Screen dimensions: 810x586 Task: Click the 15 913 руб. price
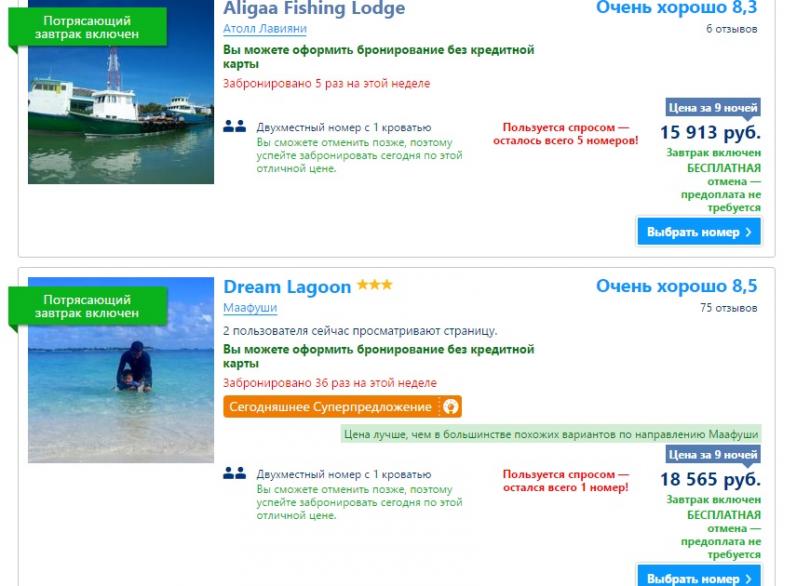[710, 132]
